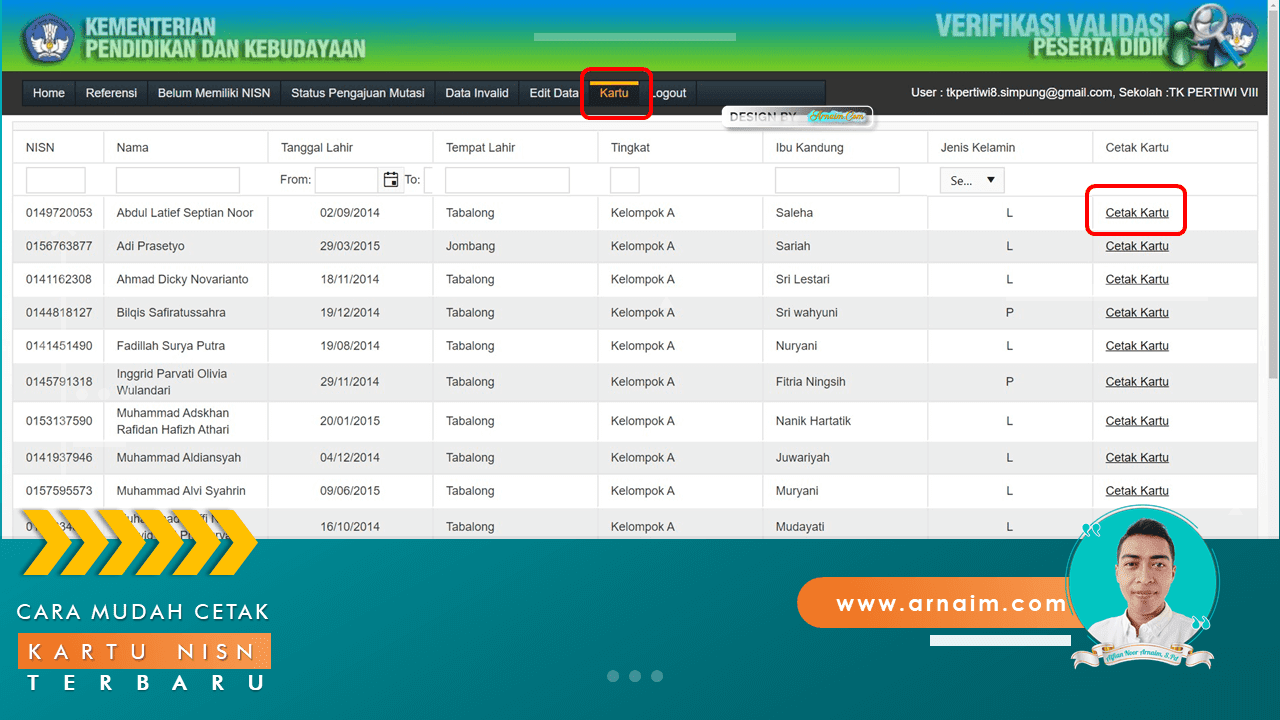The image size is (1280, 720).
Task: Click the Tingkat filter input
Action: pyautogui.click(x=625, y=180)
